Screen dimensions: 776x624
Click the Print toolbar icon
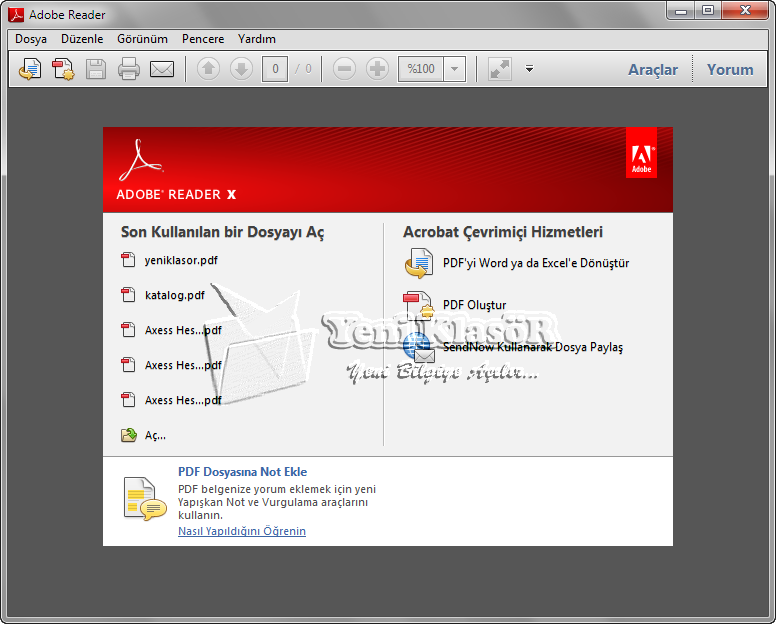[129, 69]
